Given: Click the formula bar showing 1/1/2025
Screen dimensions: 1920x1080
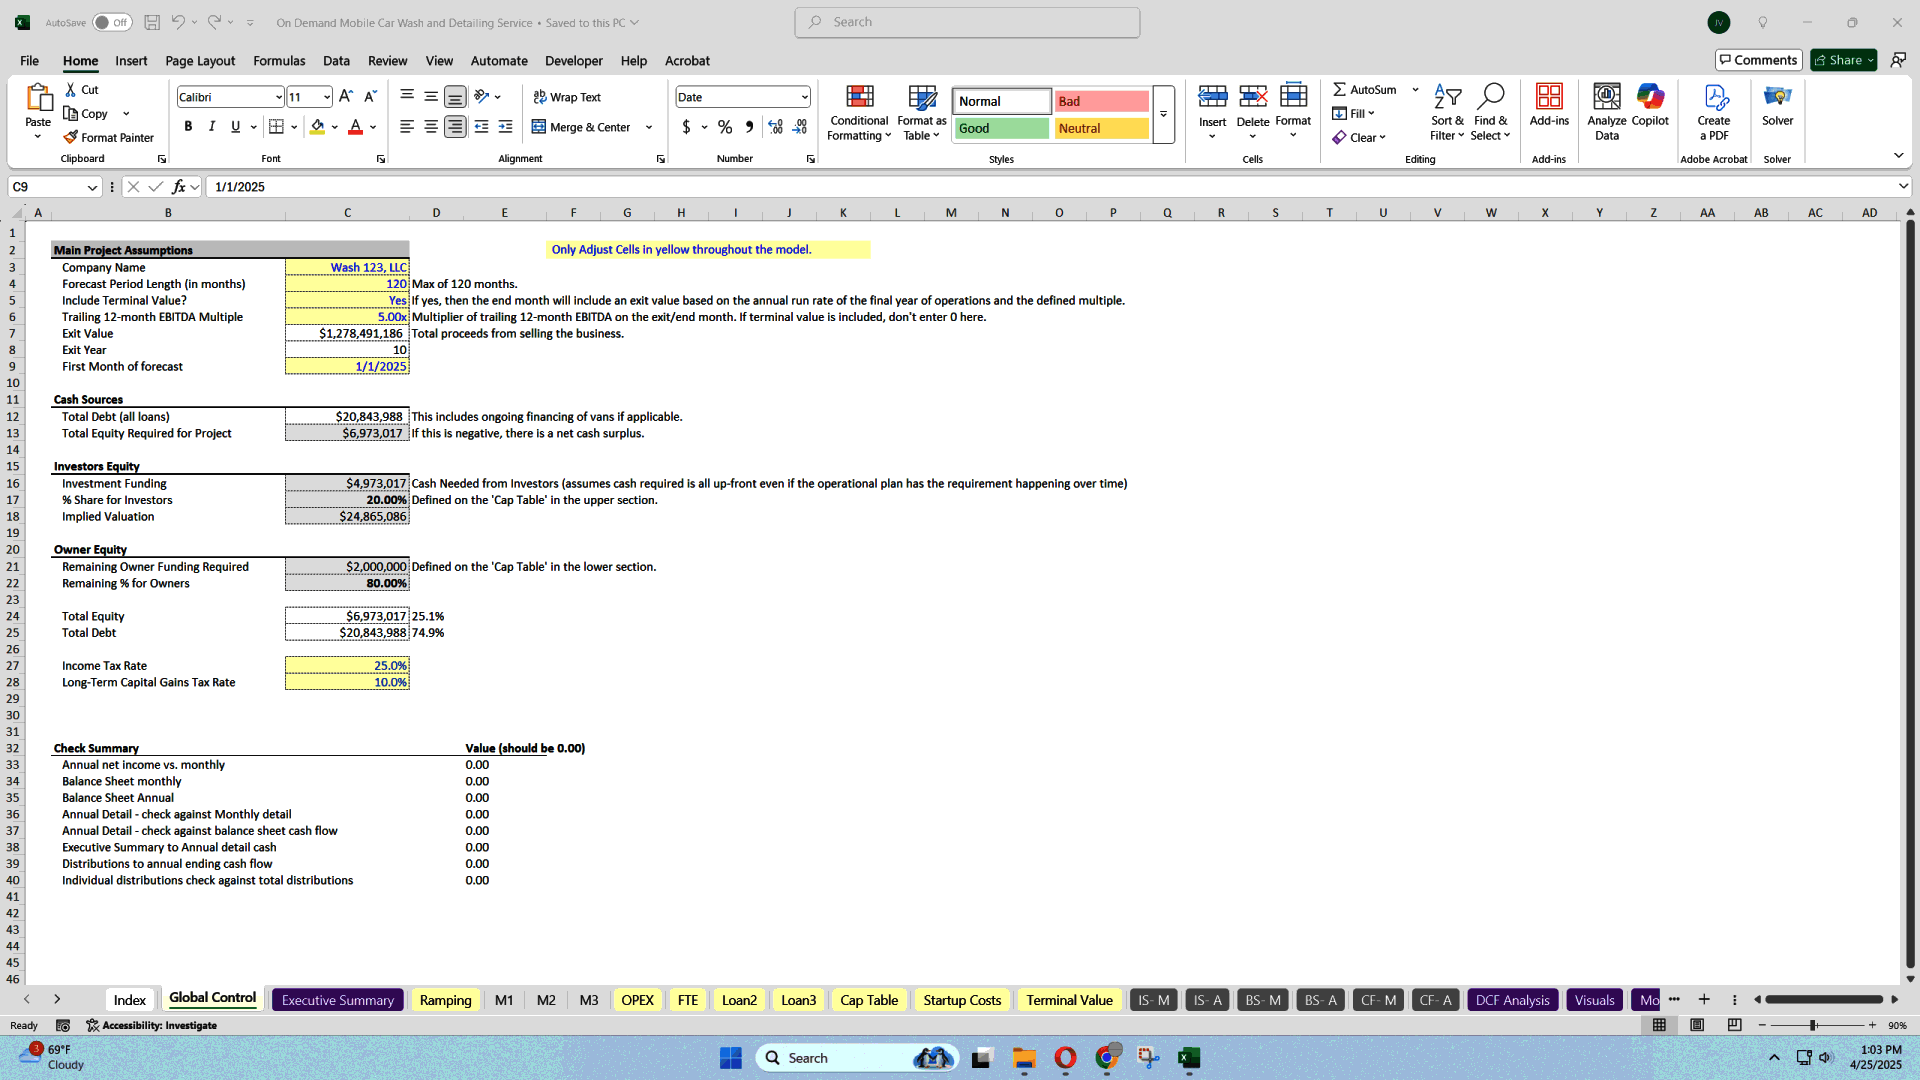Looking at the screenshot, I should tap(1050, 187).
